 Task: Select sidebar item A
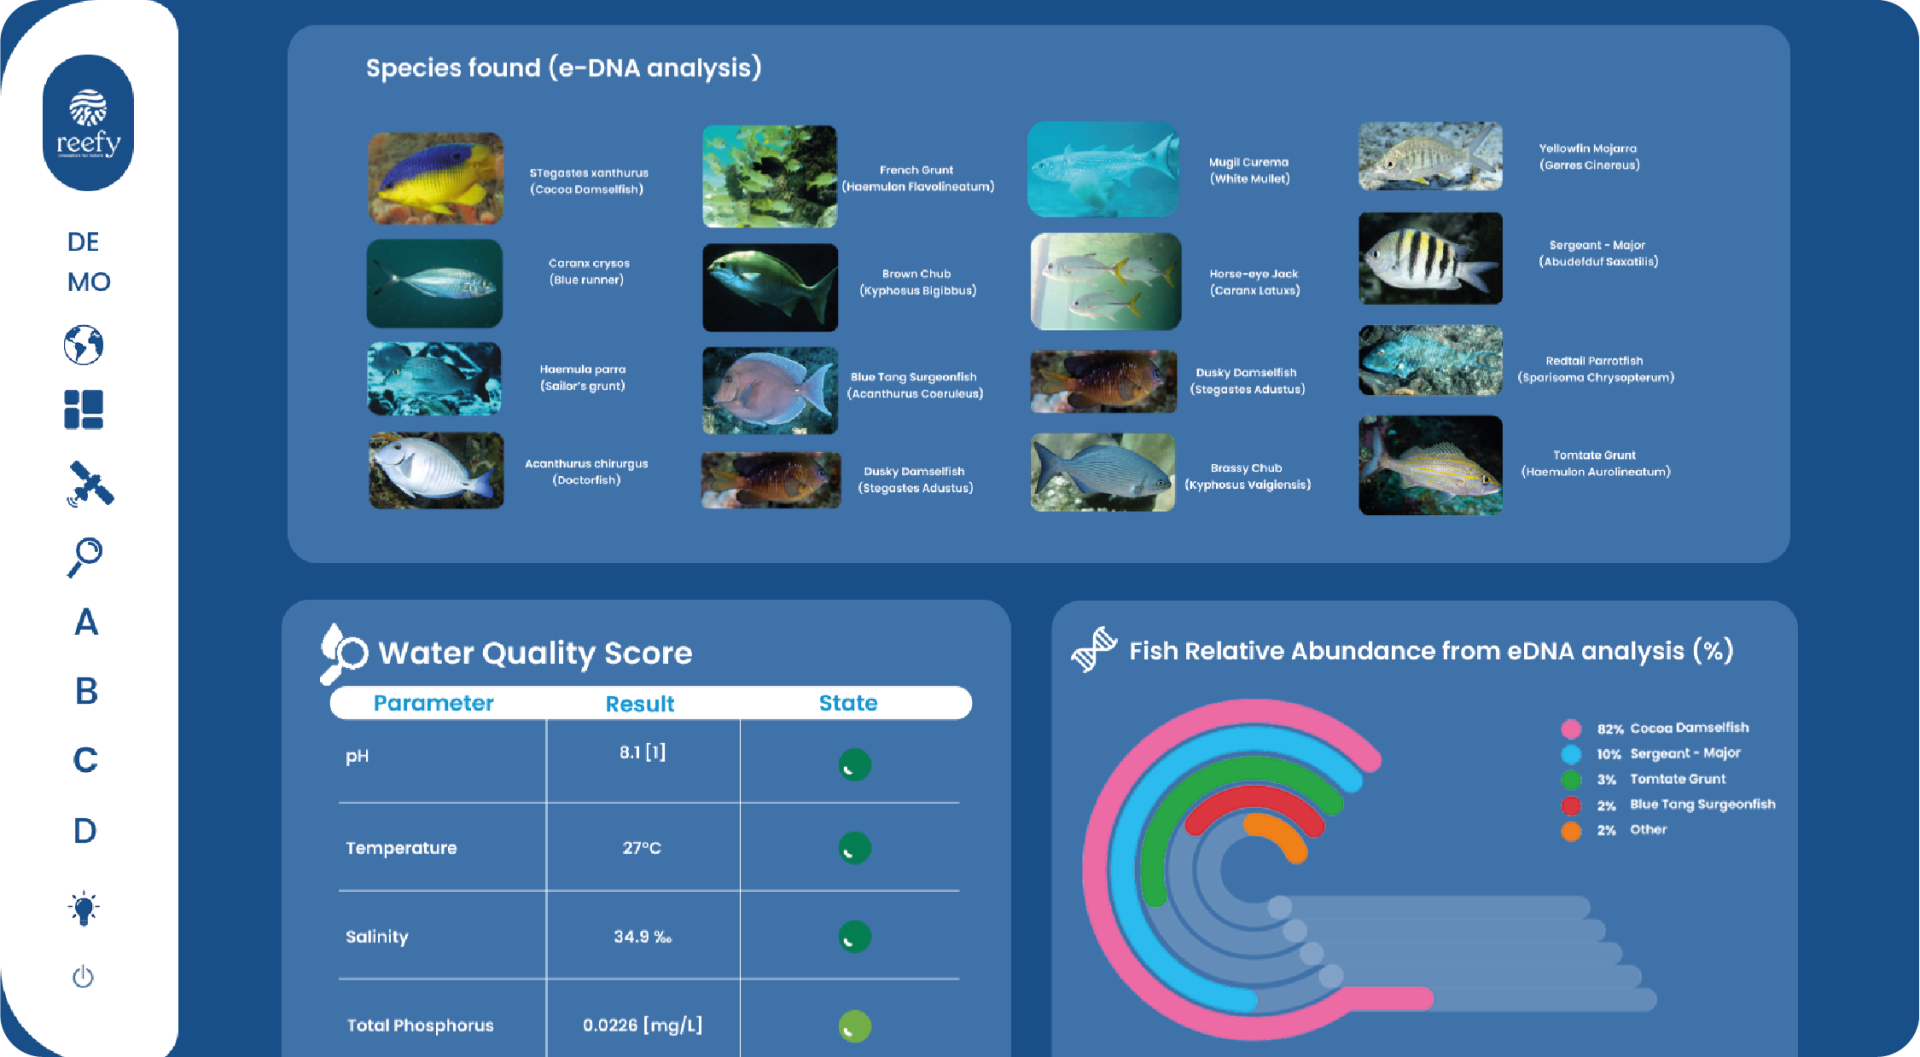coord(86,622)
